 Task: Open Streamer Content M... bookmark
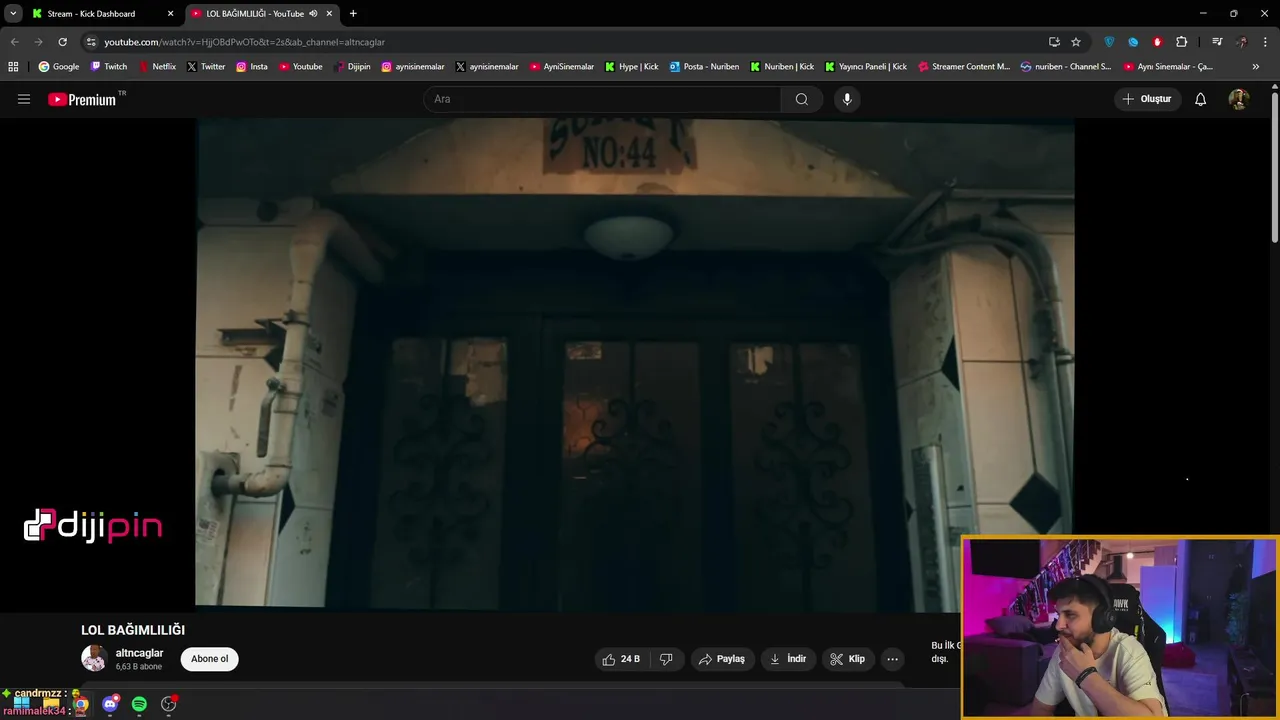(964, 67)
